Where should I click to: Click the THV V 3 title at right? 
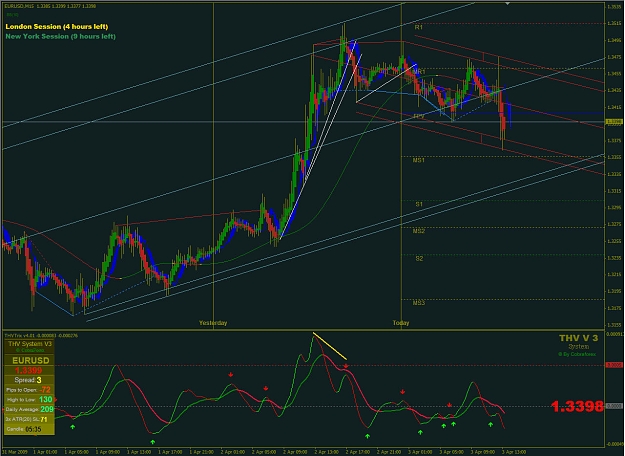point(578,338)
